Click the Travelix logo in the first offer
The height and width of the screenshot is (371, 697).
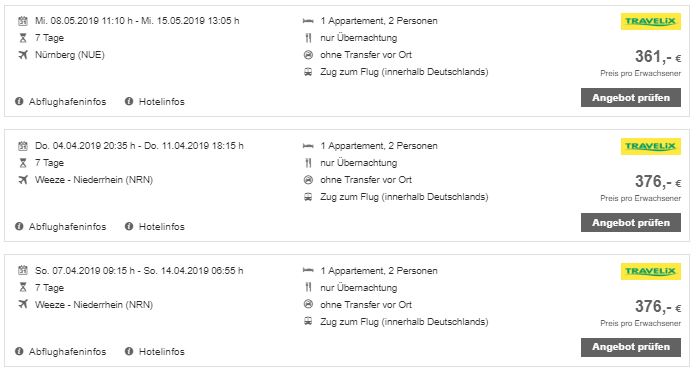click(x=651, y=21)
